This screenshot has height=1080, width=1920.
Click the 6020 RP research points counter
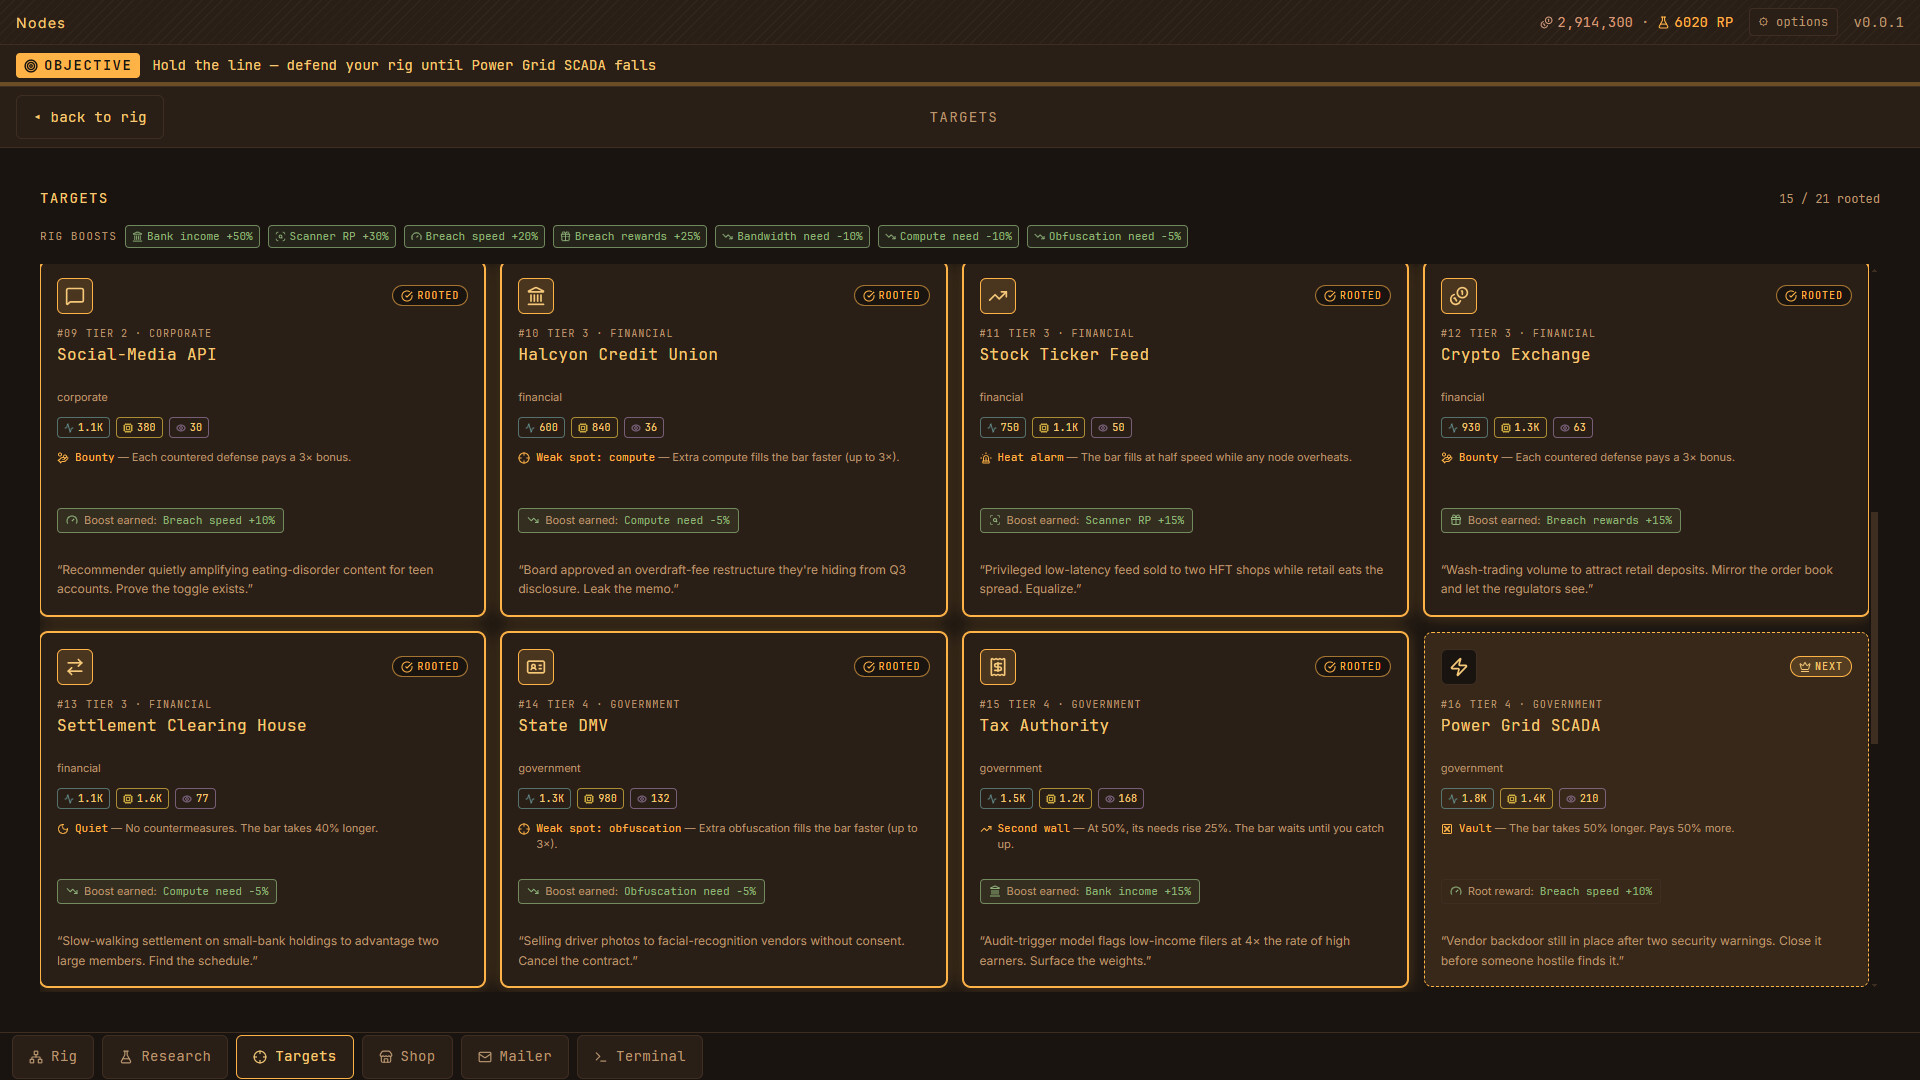(1695, 22)
